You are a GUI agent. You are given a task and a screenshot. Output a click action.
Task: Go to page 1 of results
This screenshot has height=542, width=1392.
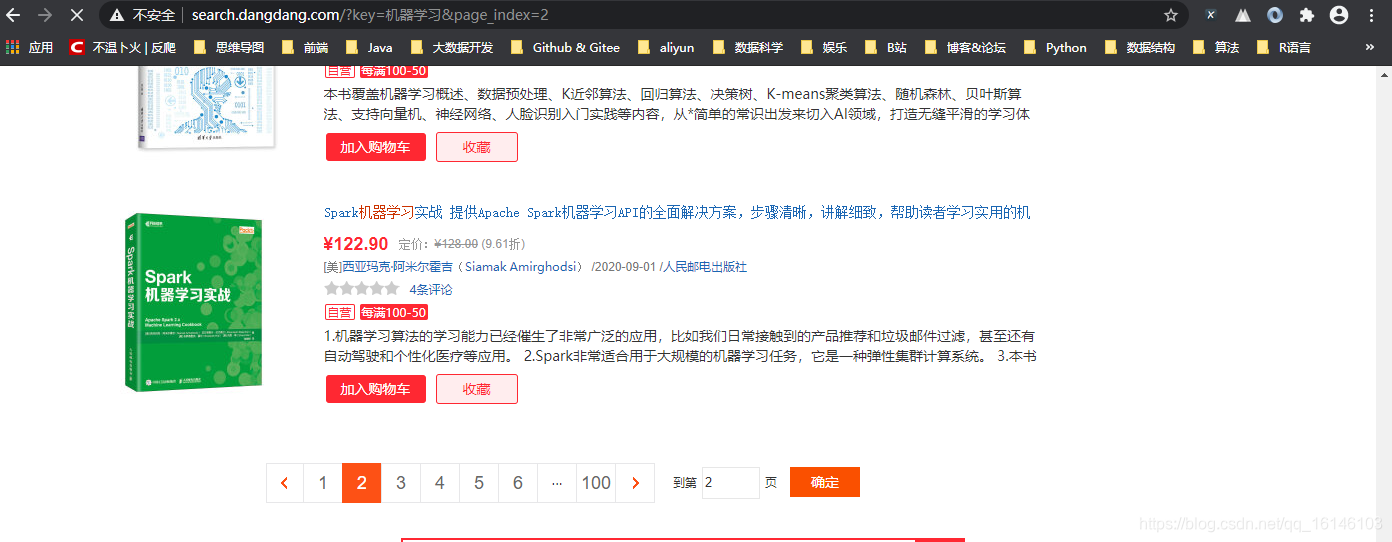coord(323,483)
